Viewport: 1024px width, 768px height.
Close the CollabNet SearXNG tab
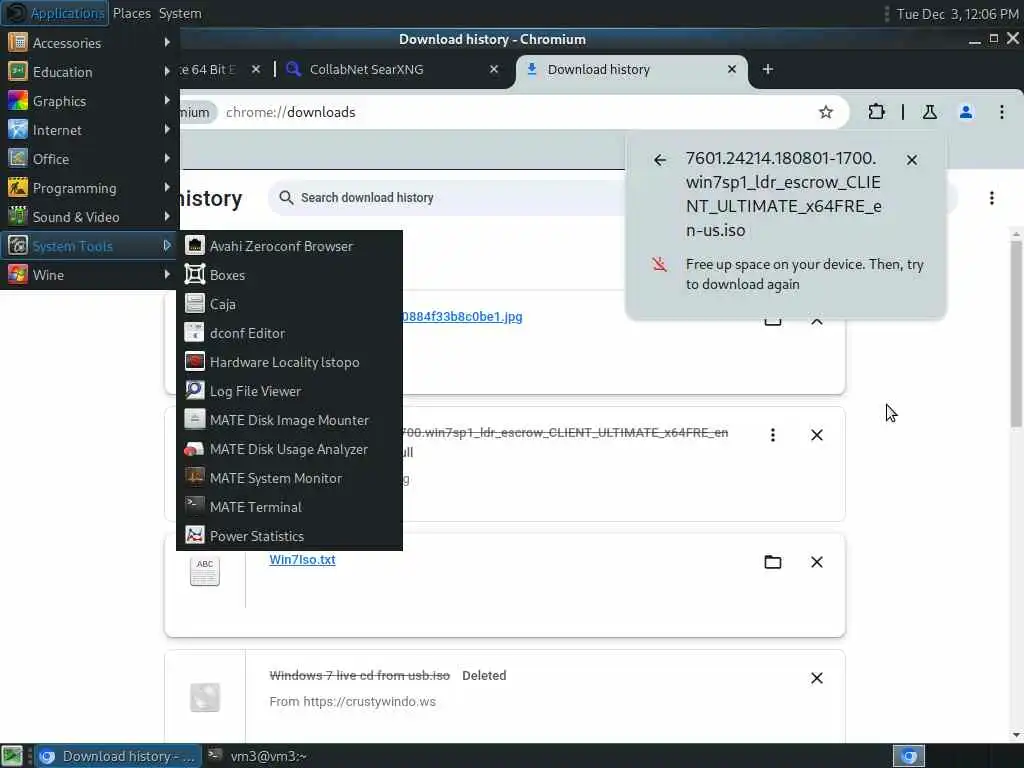tap(494, 69)
